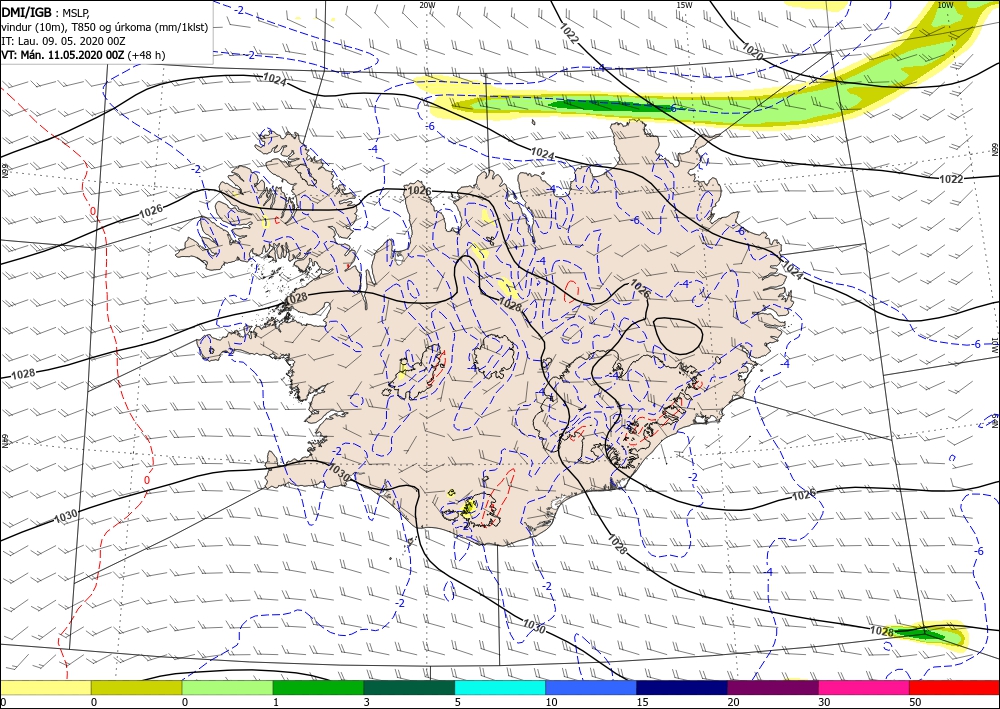
Task: Click the pale yellow legend swatch
Action: coord(45,687)
